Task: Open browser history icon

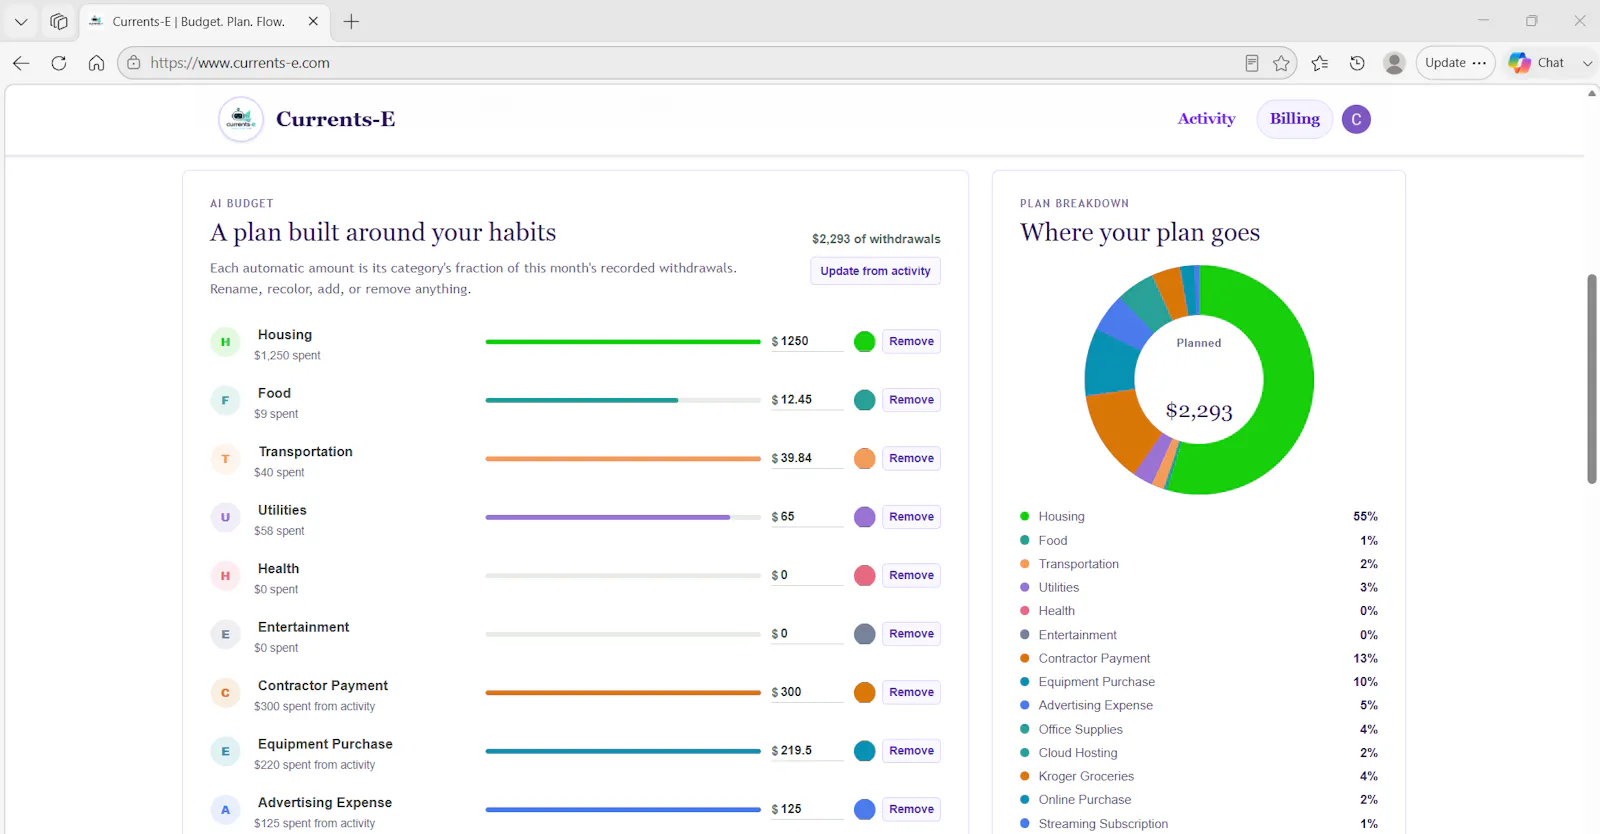Action: tap(1357, 63)
